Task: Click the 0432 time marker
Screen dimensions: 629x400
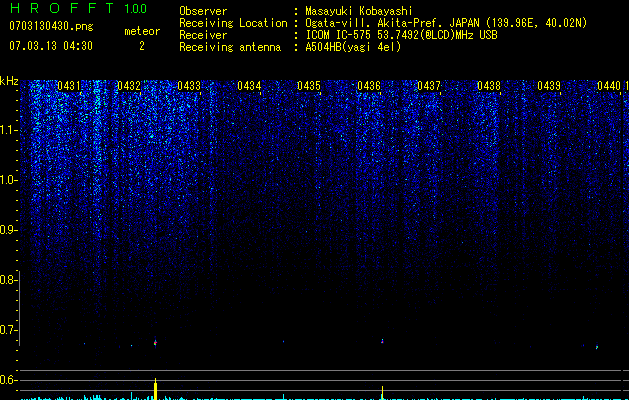Action: [129, 86]
